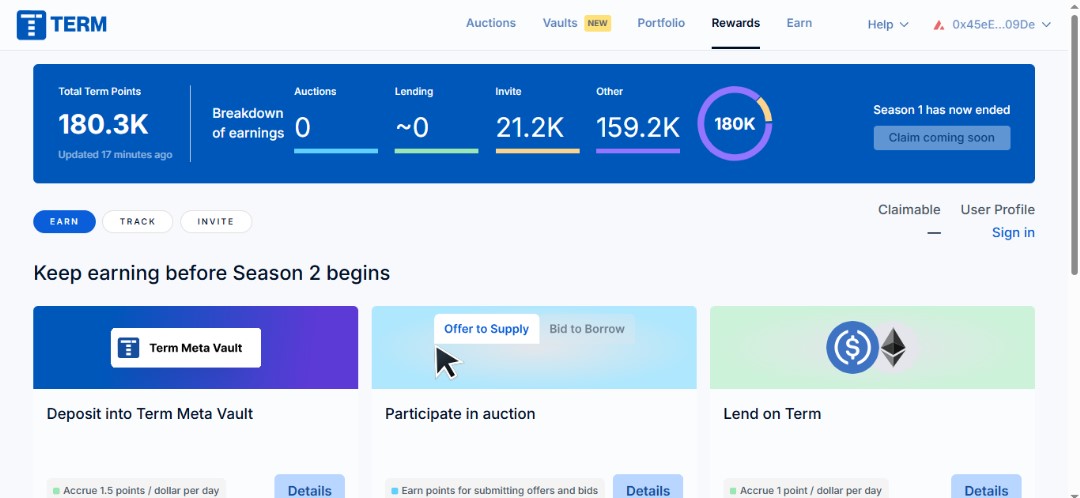Screen dimensions: 1080x498
Task: Click the Participate in auction title
Action: coord(460,414)
